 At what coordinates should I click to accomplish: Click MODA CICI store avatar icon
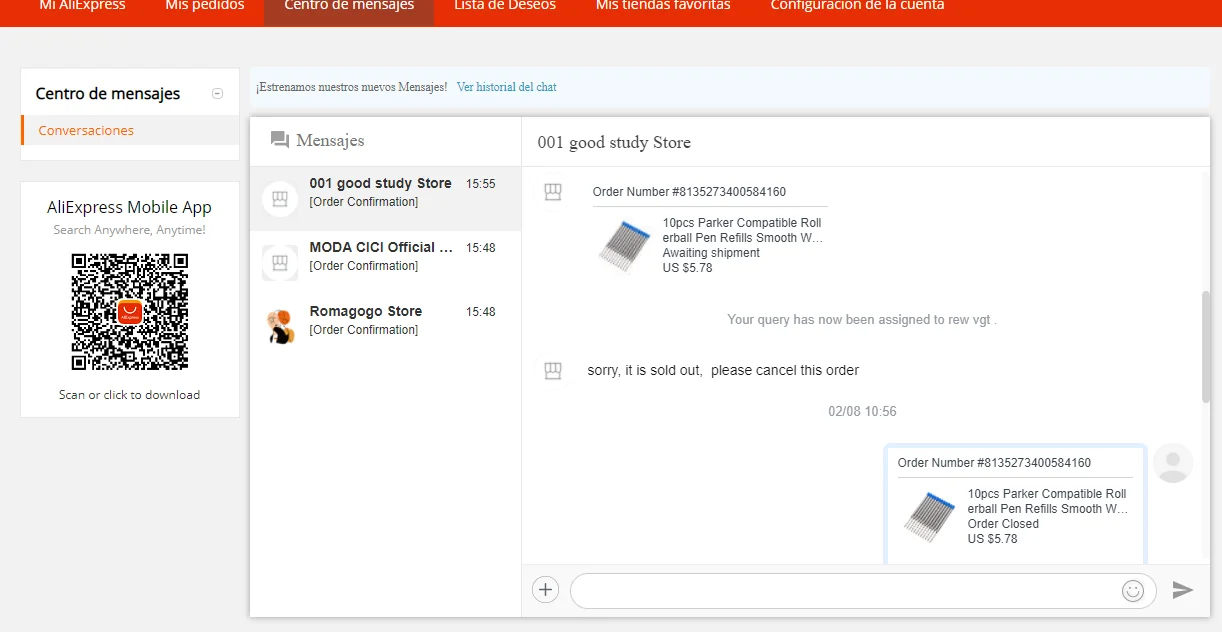coord(280,263)
